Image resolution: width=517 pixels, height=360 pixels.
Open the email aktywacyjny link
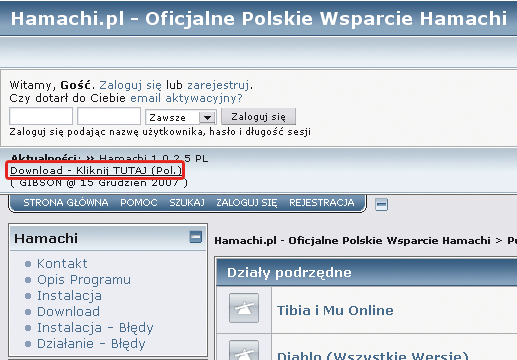pos(186,98)
